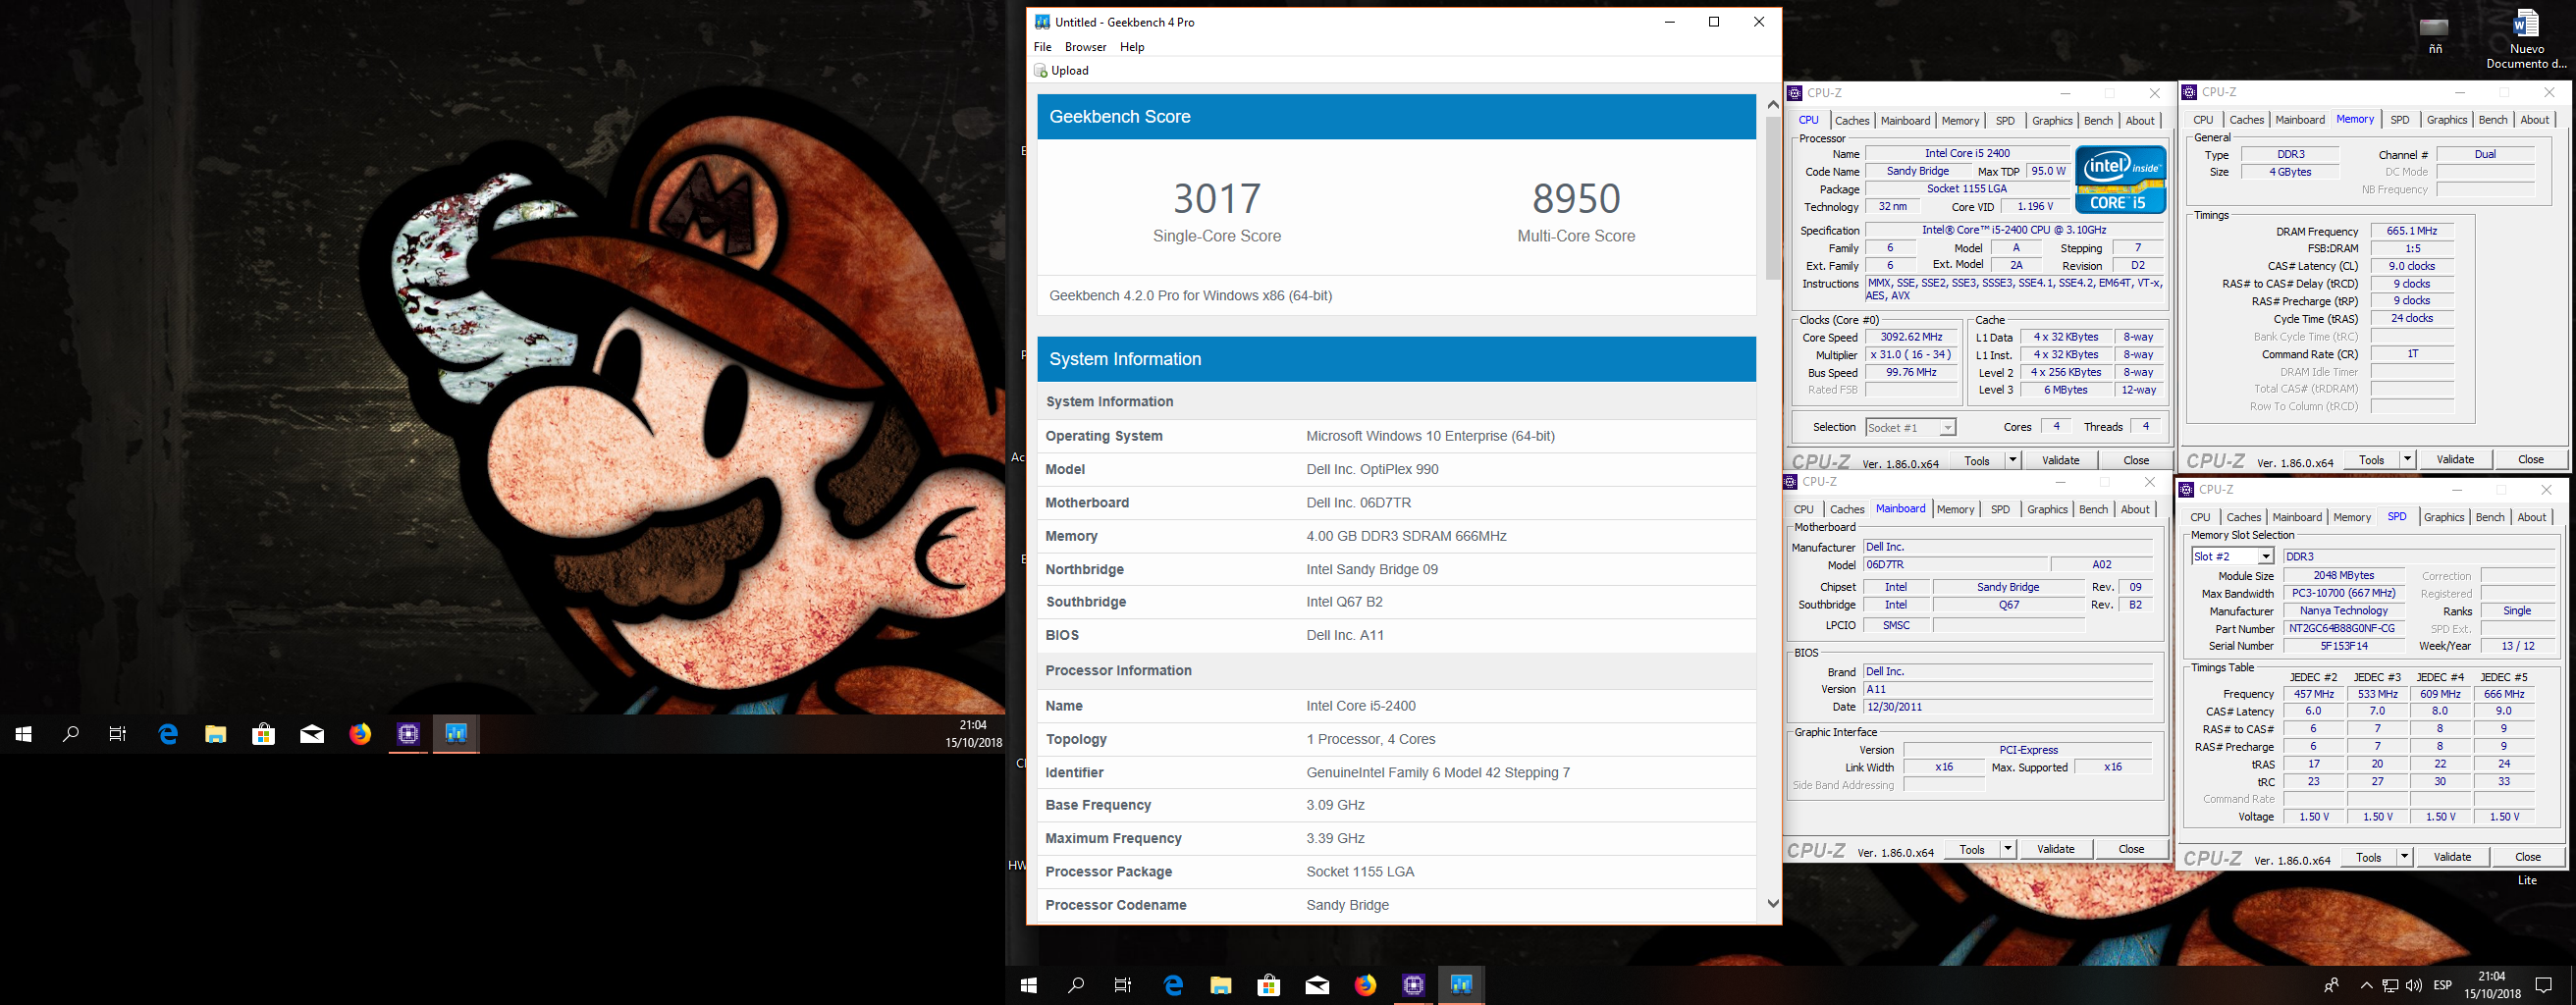
Task: Select the 'Nuevo Documento' Word desktop icon
Action: pyautogui.click(x=2526, y=40)
